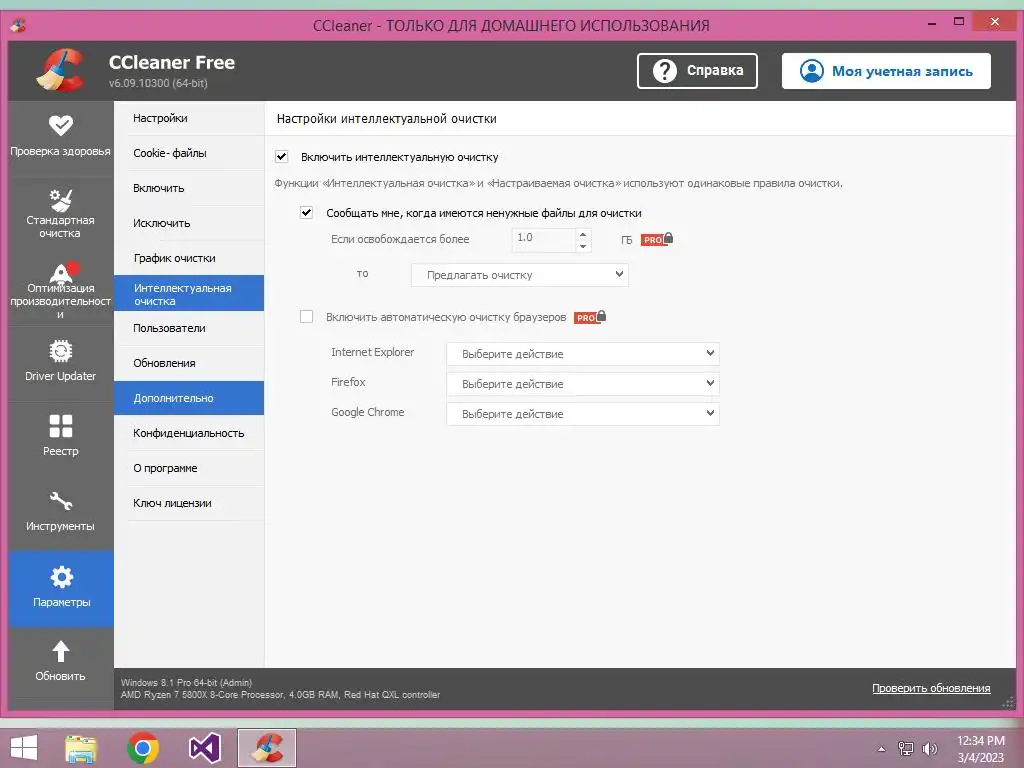Screen dimensions: 1024x768
Task: Select О программе in options list
Action: [x=189, y=468]
